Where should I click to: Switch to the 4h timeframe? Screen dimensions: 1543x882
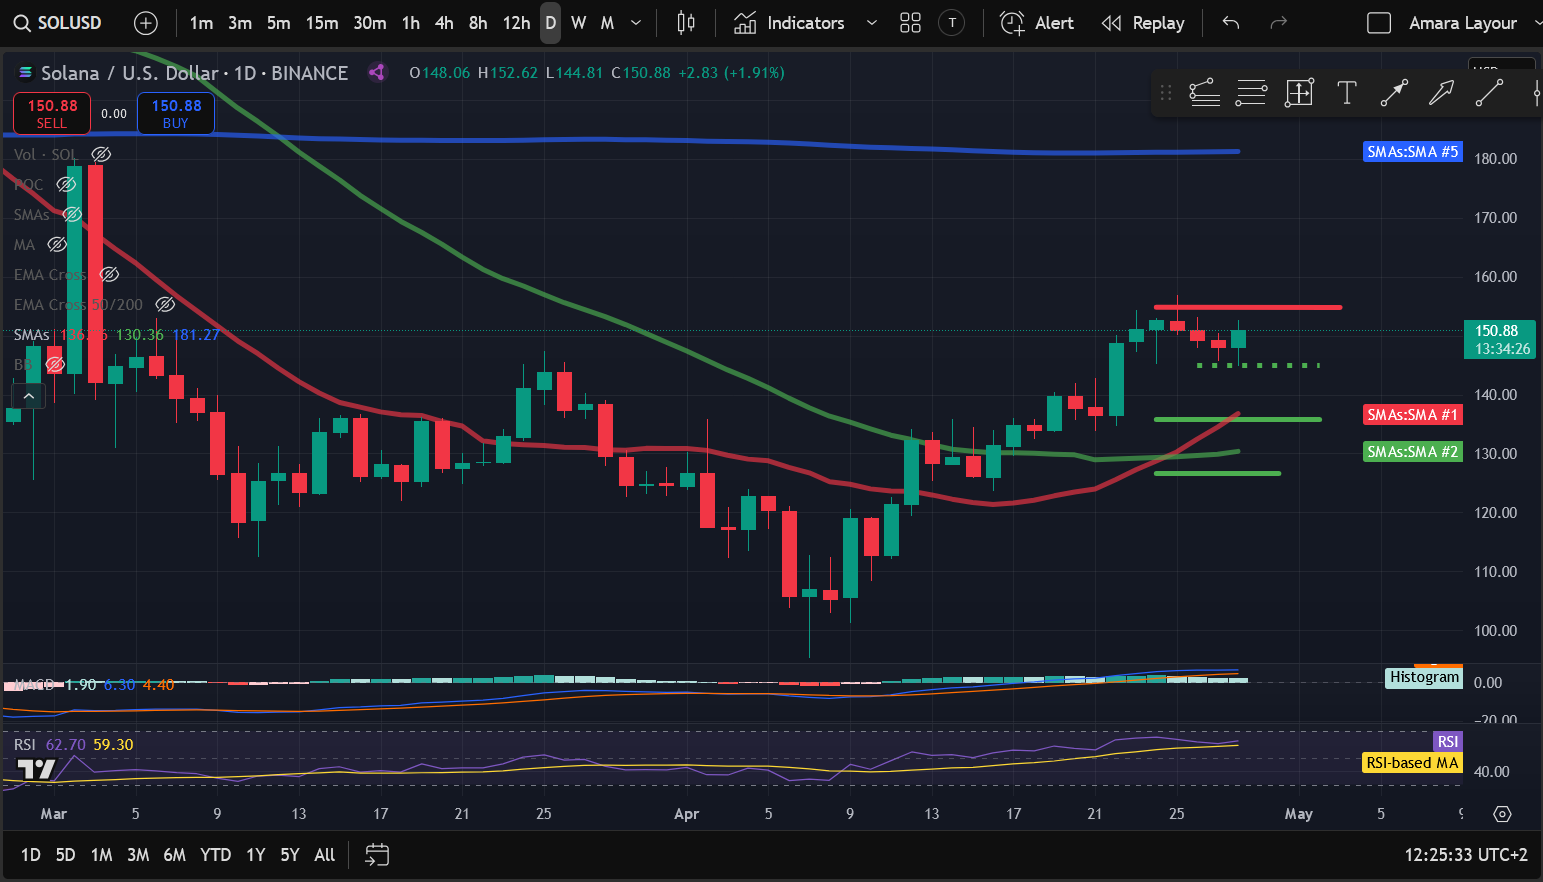[444, 23]
